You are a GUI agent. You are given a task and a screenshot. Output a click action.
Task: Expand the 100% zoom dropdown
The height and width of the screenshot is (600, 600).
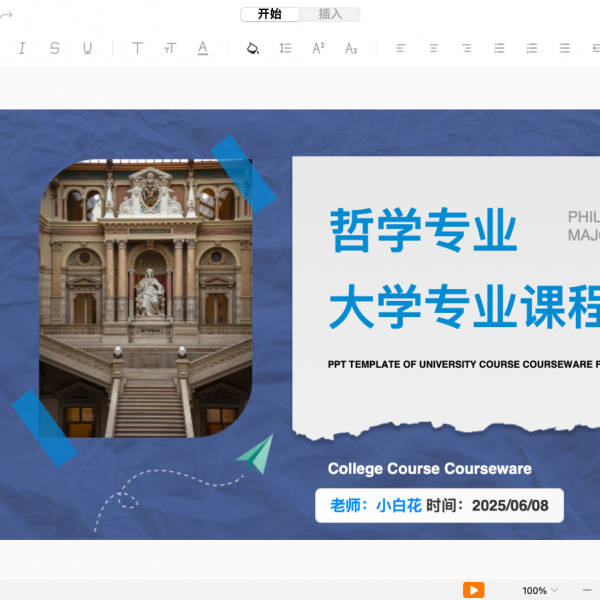[540, 590]
